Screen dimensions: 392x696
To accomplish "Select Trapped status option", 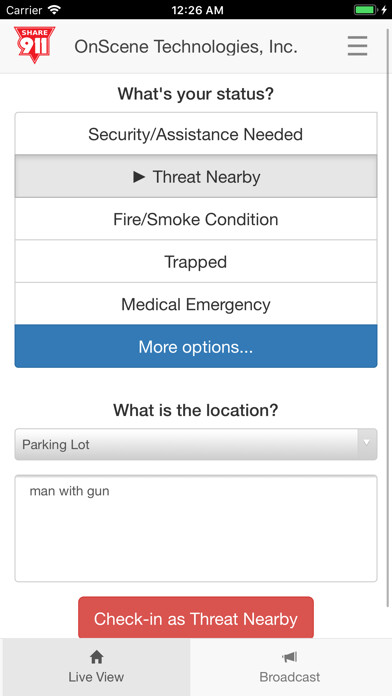I will (x=196, y=262).
